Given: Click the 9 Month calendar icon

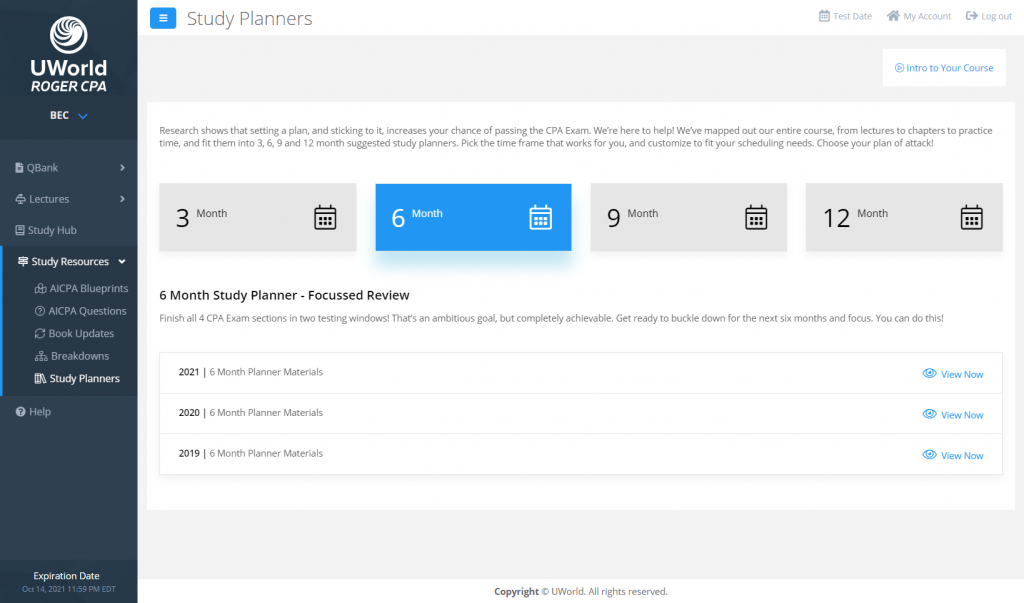Looking at the screenshot, I should (756, 217).
